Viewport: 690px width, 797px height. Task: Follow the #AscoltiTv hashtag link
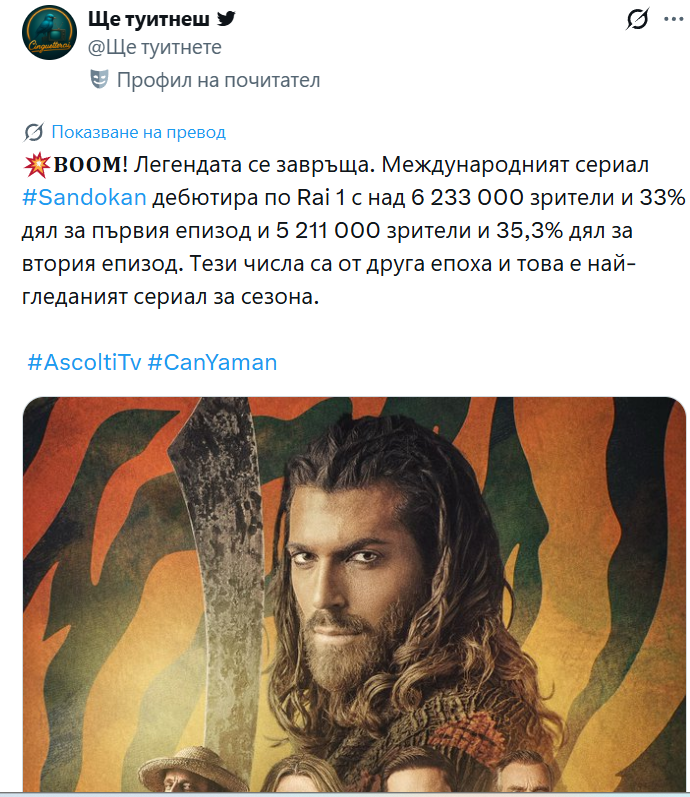pos(83,362)
